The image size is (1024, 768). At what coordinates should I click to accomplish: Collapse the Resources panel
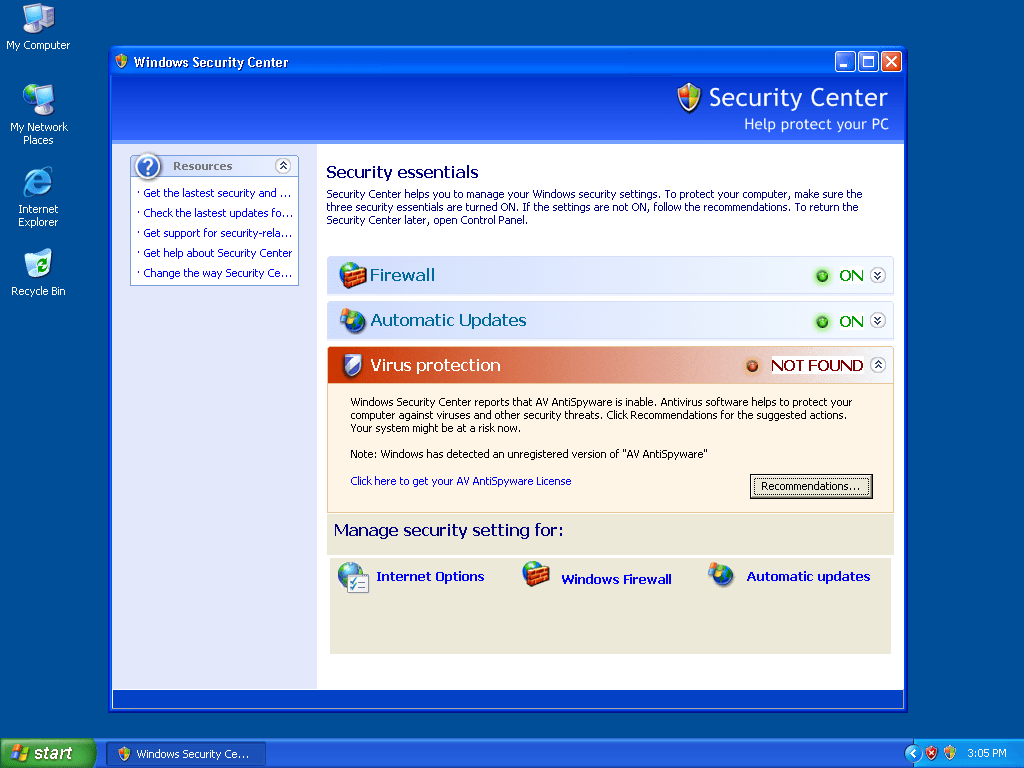[x=283, y=166]
